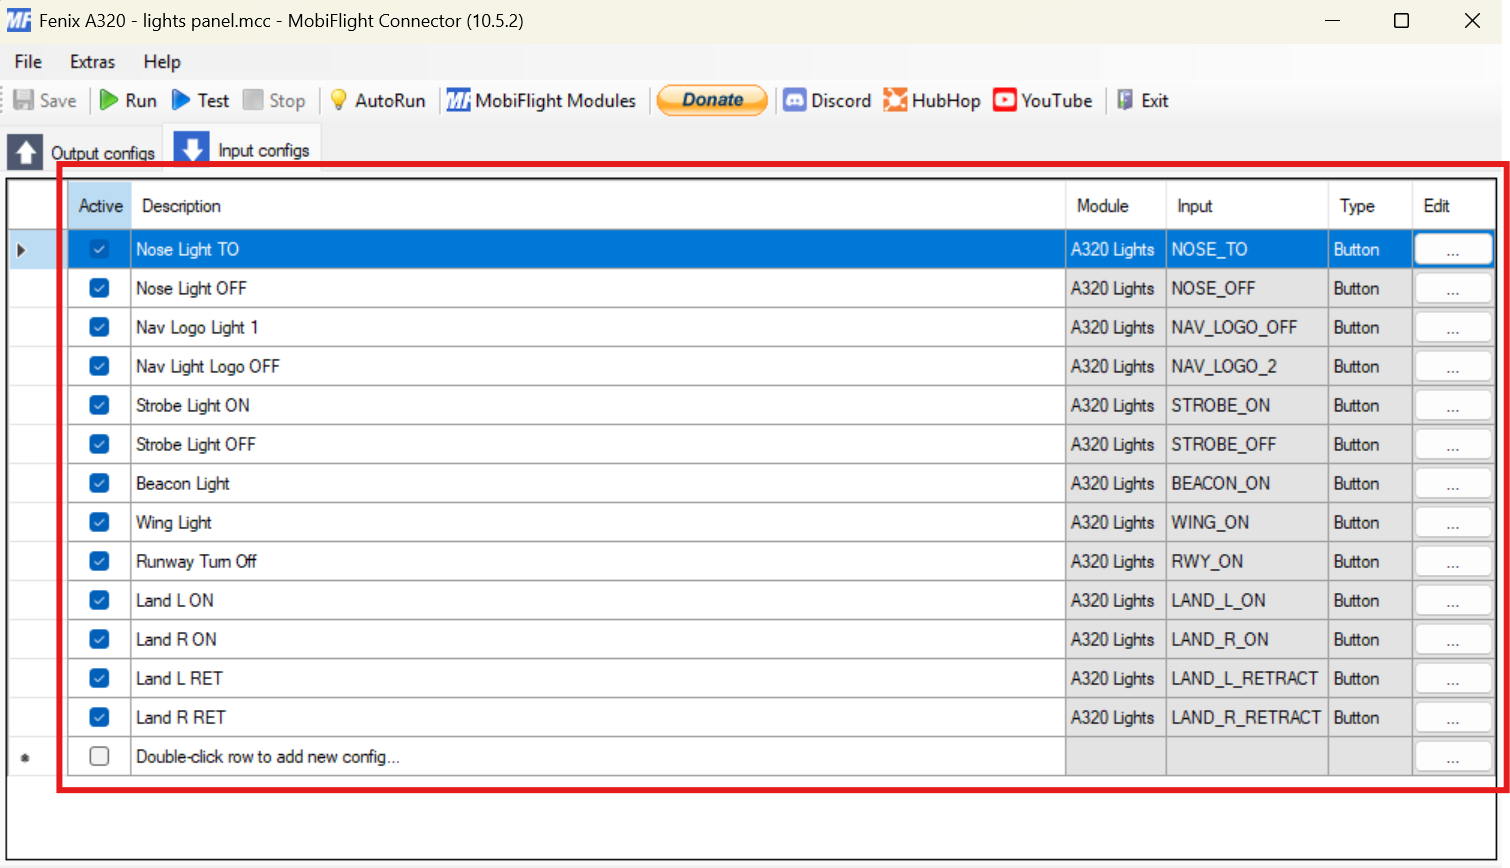The height and width of the screenshot is (868, 1510).
Task: Toggle Active checkbox for Land R RET
Action: tap(99, 717)
